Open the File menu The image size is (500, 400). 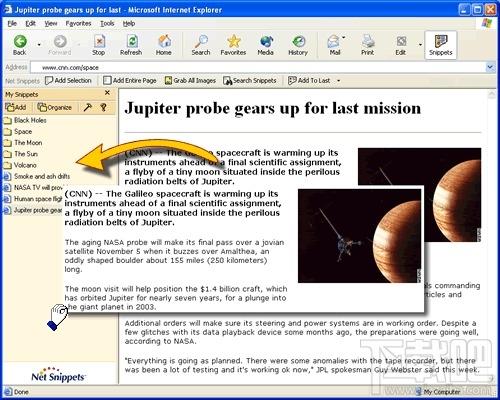coord(12,23)
